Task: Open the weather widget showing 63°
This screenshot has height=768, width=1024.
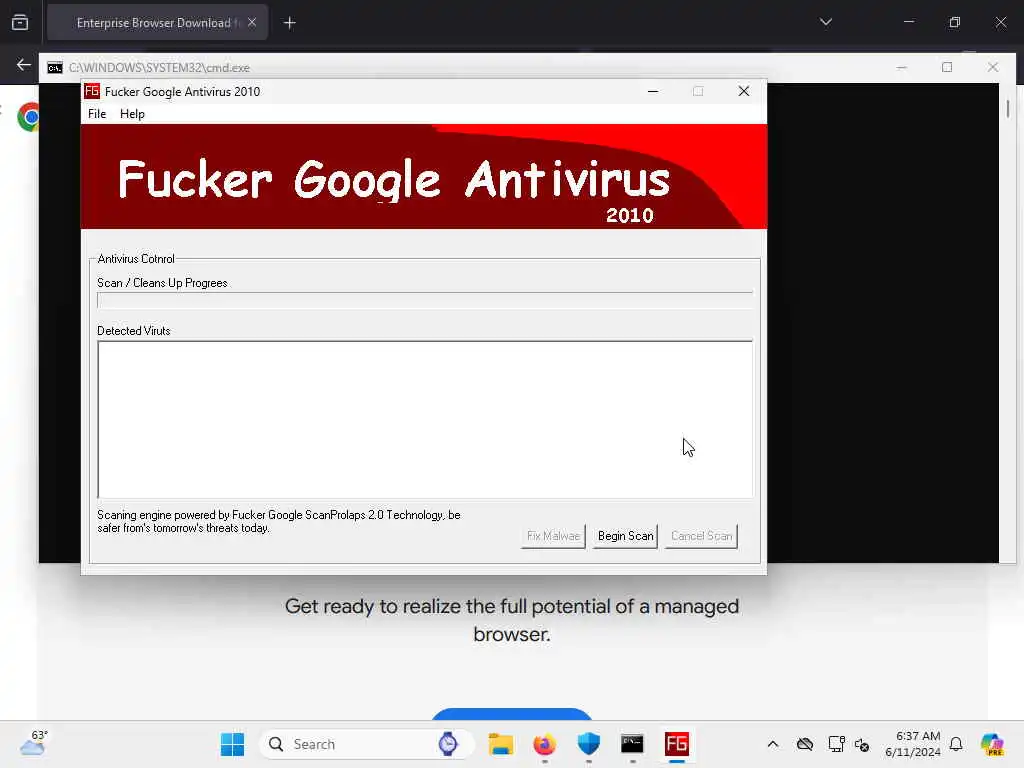Action: point(33,743)
